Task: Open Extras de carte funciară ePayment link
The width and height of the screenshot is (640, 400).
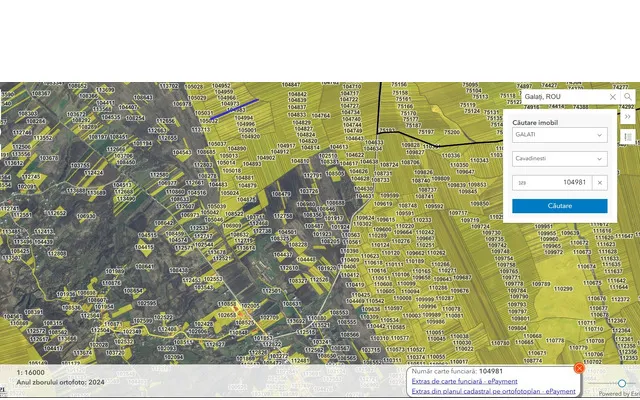Action: (x=464, y=381)
